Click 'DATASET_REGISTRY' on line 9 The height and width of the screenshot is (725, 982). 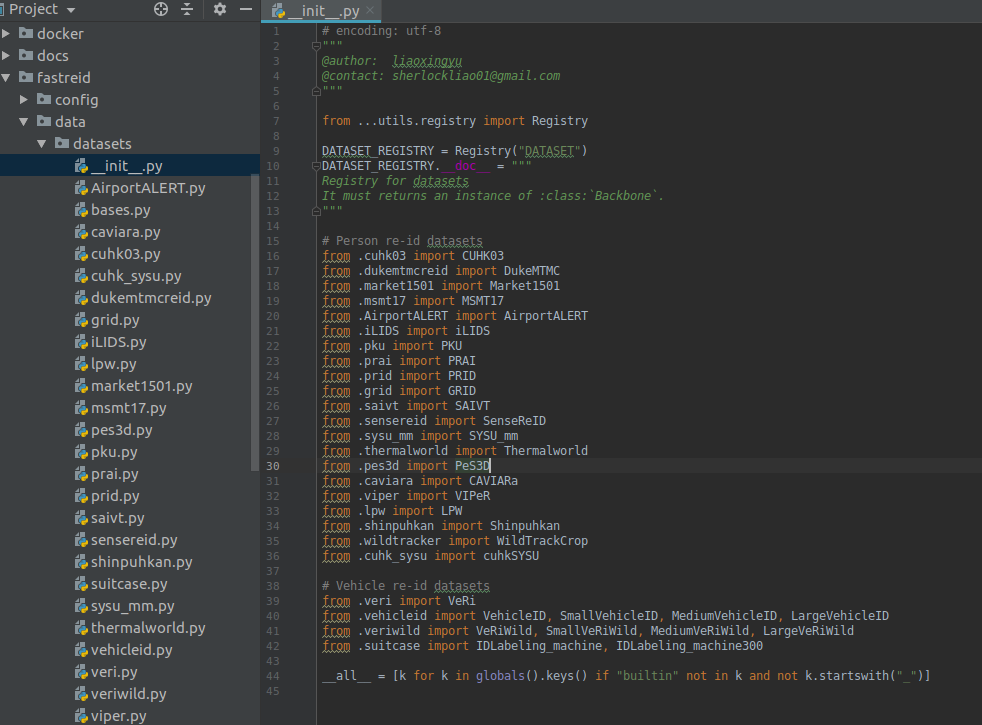click(x=378, y=151)
